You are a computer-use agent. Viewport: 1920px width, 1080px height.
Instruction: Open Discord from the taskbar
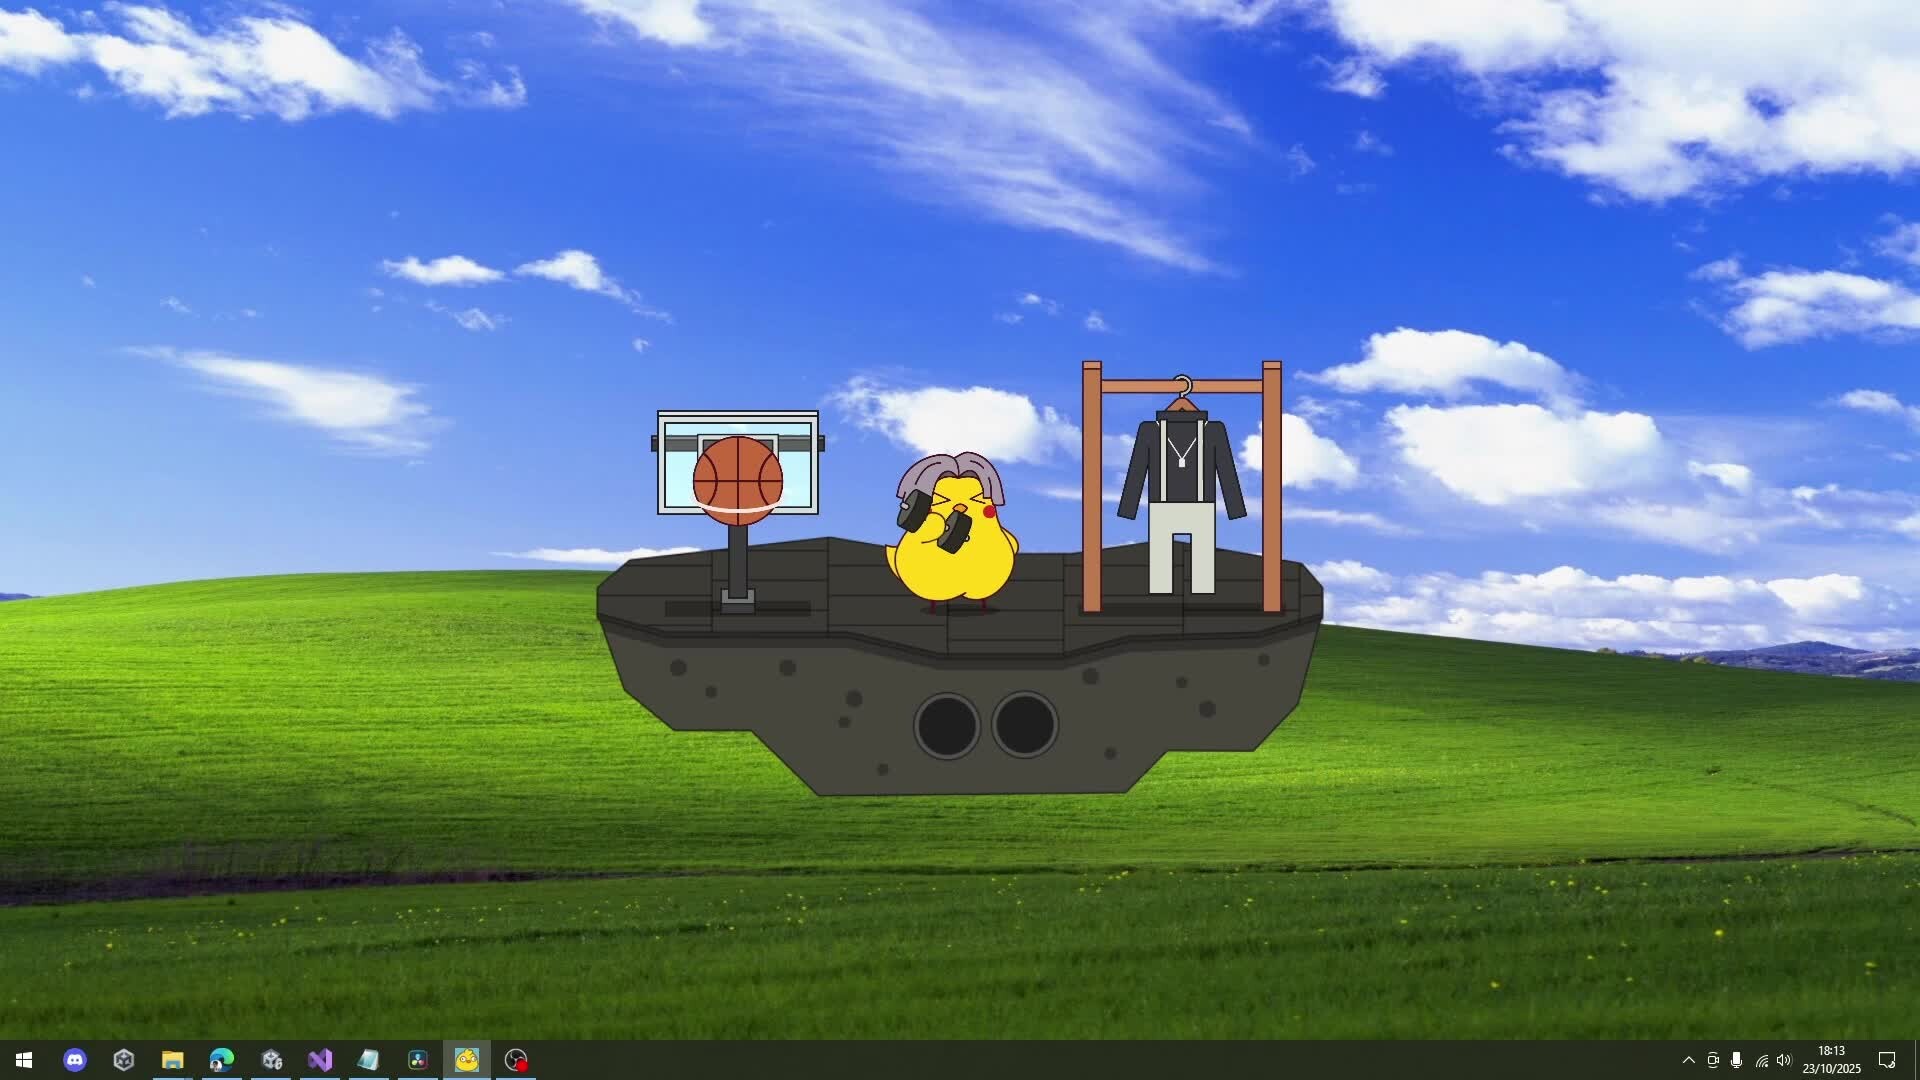click(75, 1060)
